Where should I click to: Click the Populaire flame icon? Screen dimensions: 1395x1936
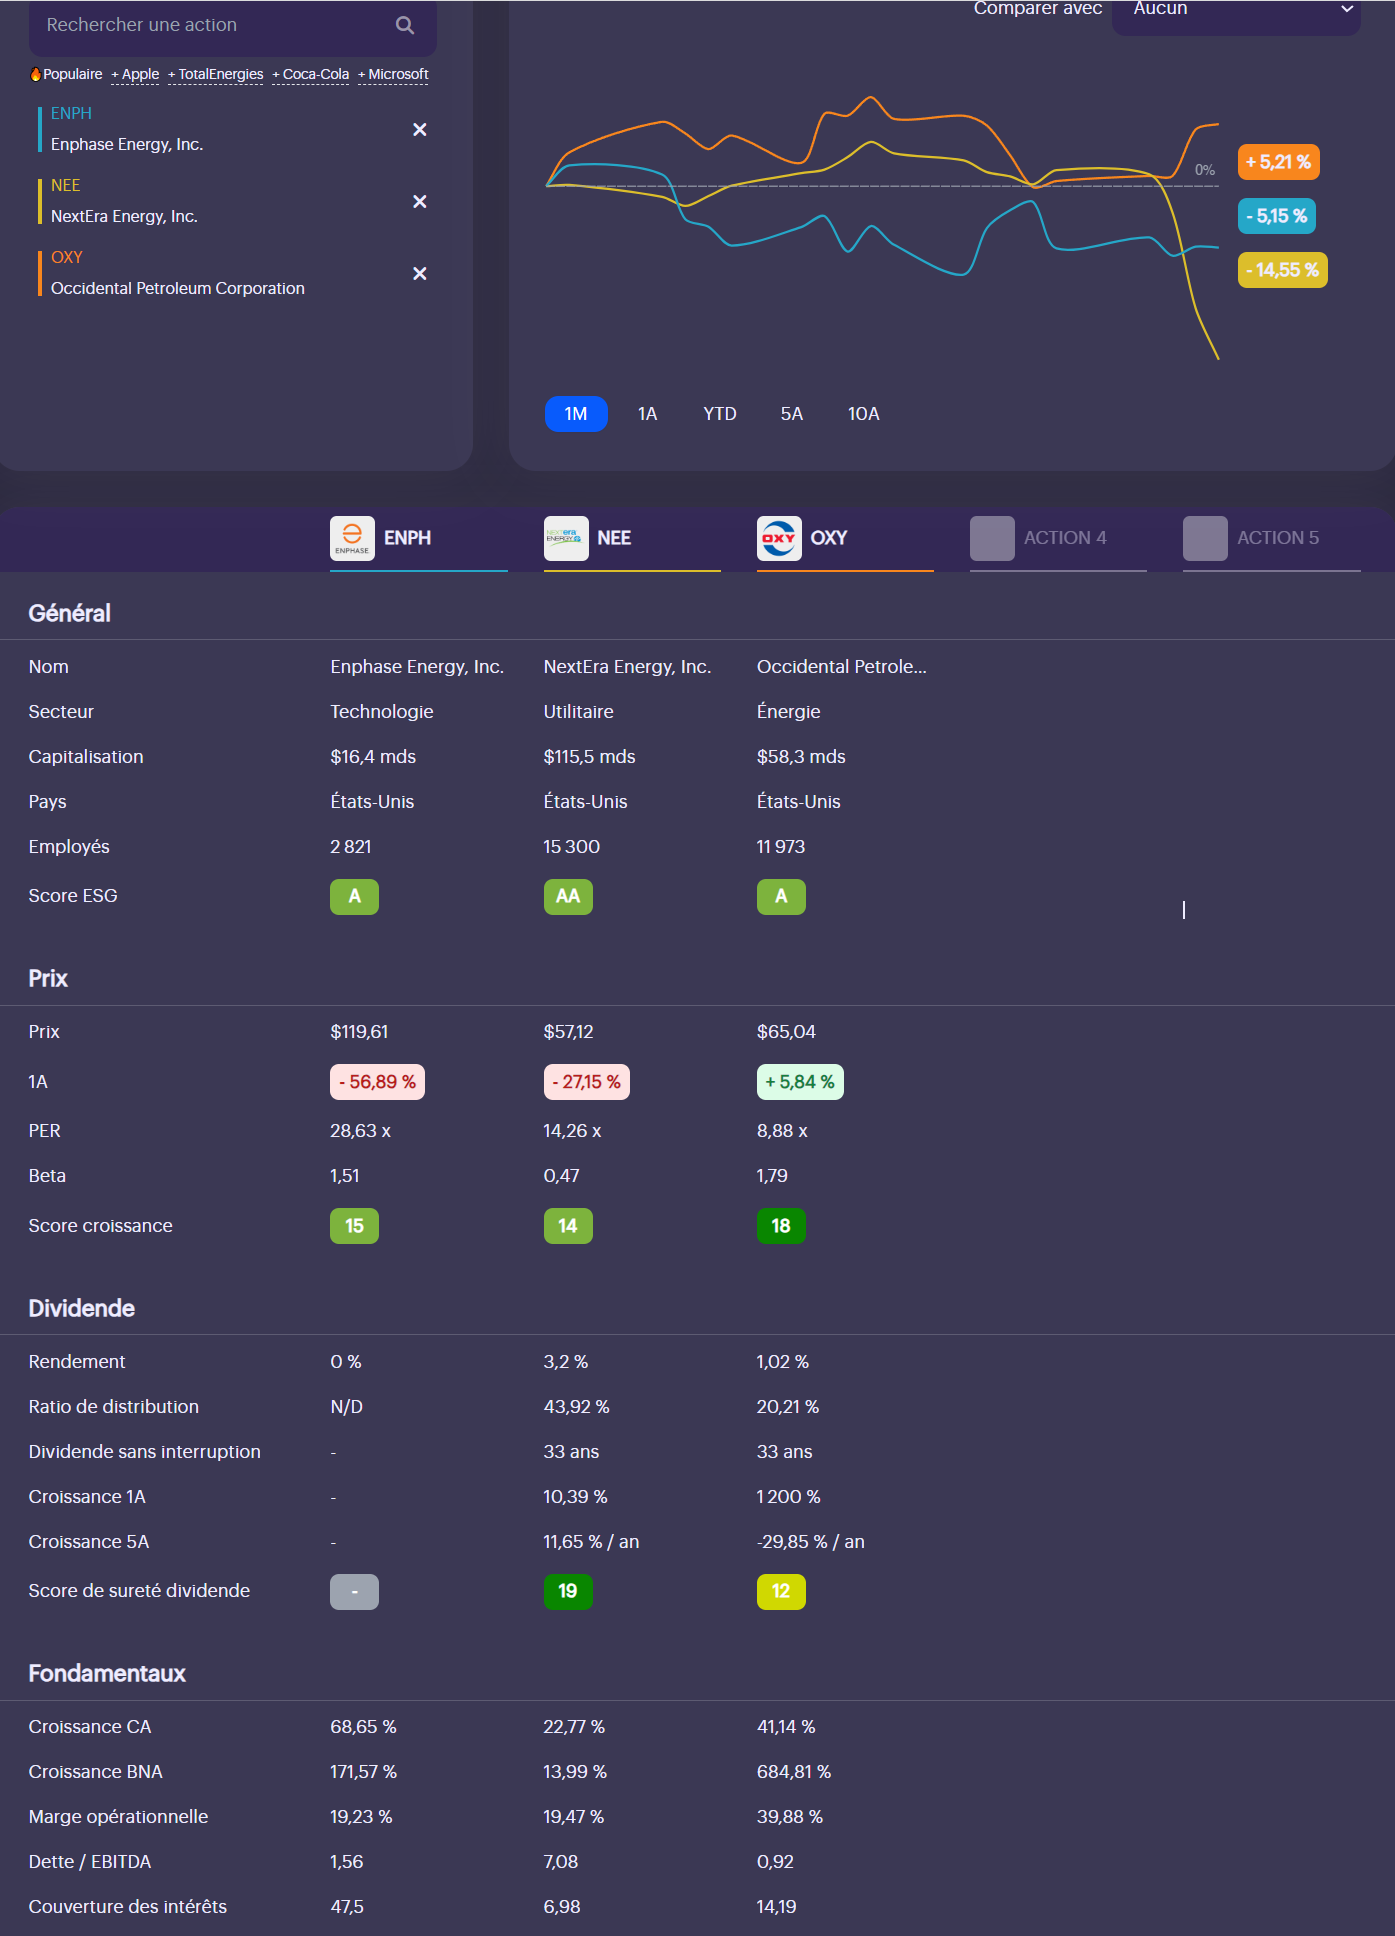[36, 74]
